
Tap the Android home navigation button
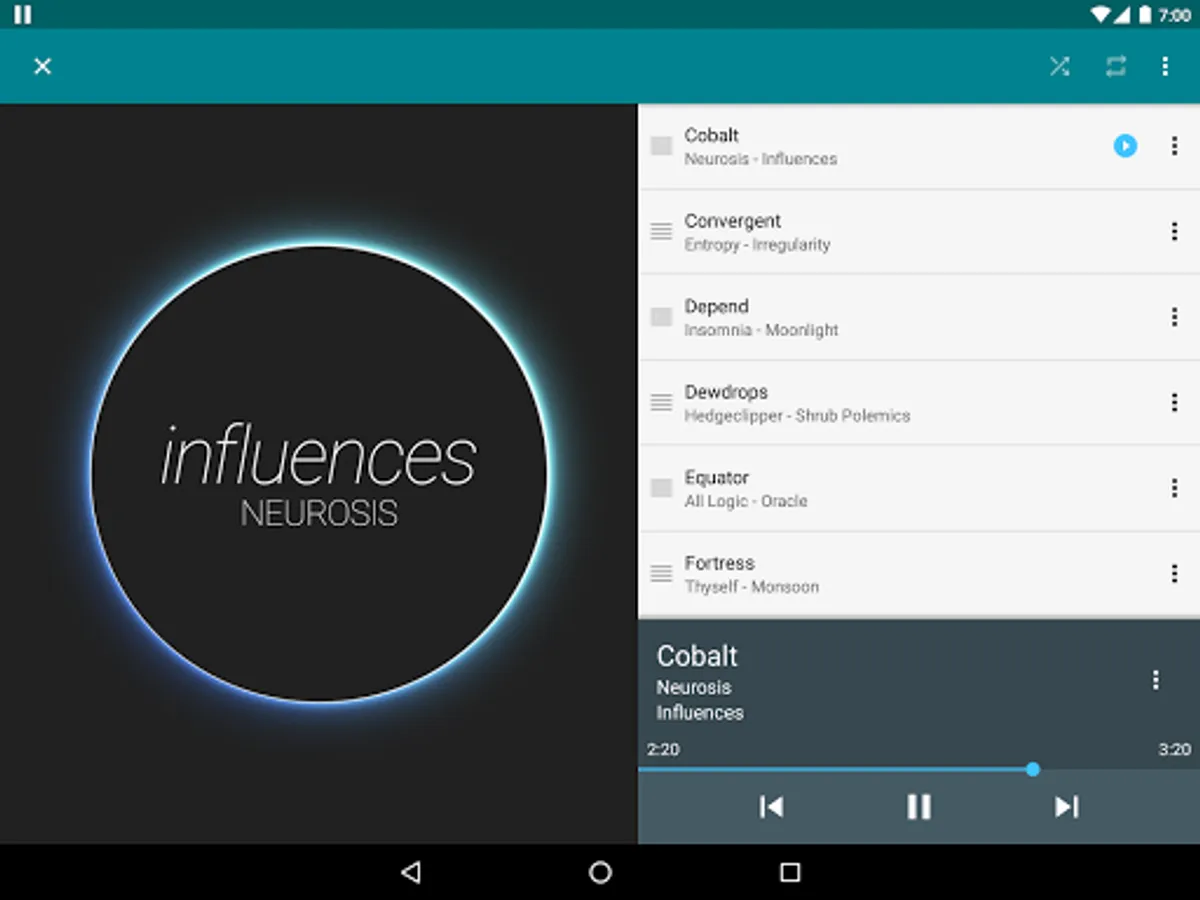pyautogui.click(x=600, y=873)
